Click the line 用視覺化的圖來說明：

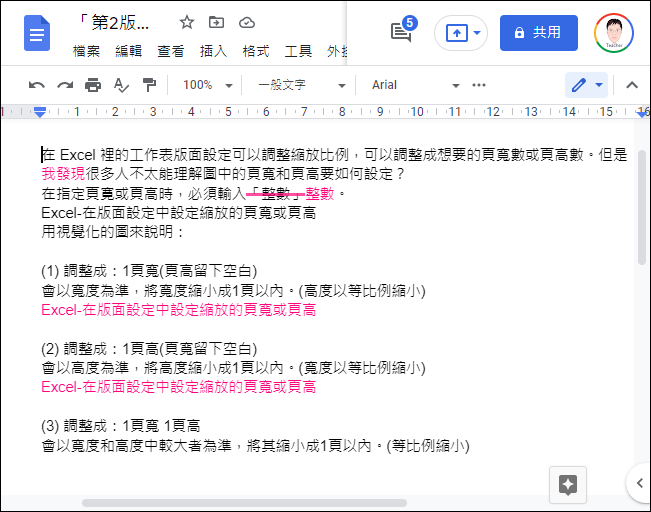(113, 232)
